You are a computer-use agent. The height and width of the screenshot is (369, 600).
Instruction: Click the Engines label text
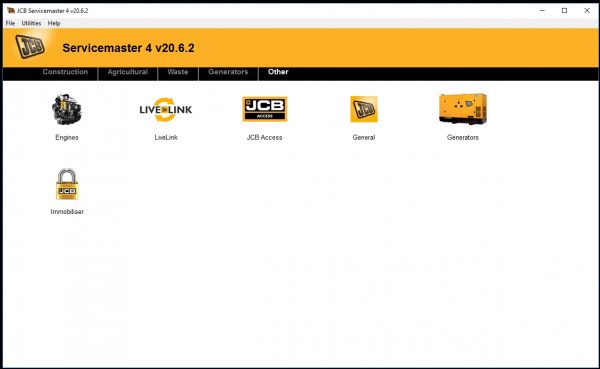pos(67,137)
